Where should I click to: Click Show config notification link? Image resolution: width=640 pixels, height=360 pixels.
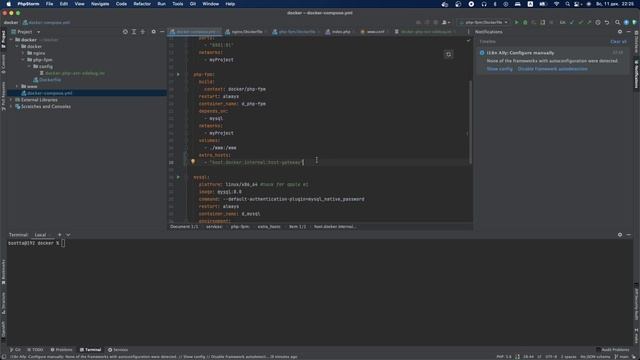pyautogui.click(x=500, y=69)
